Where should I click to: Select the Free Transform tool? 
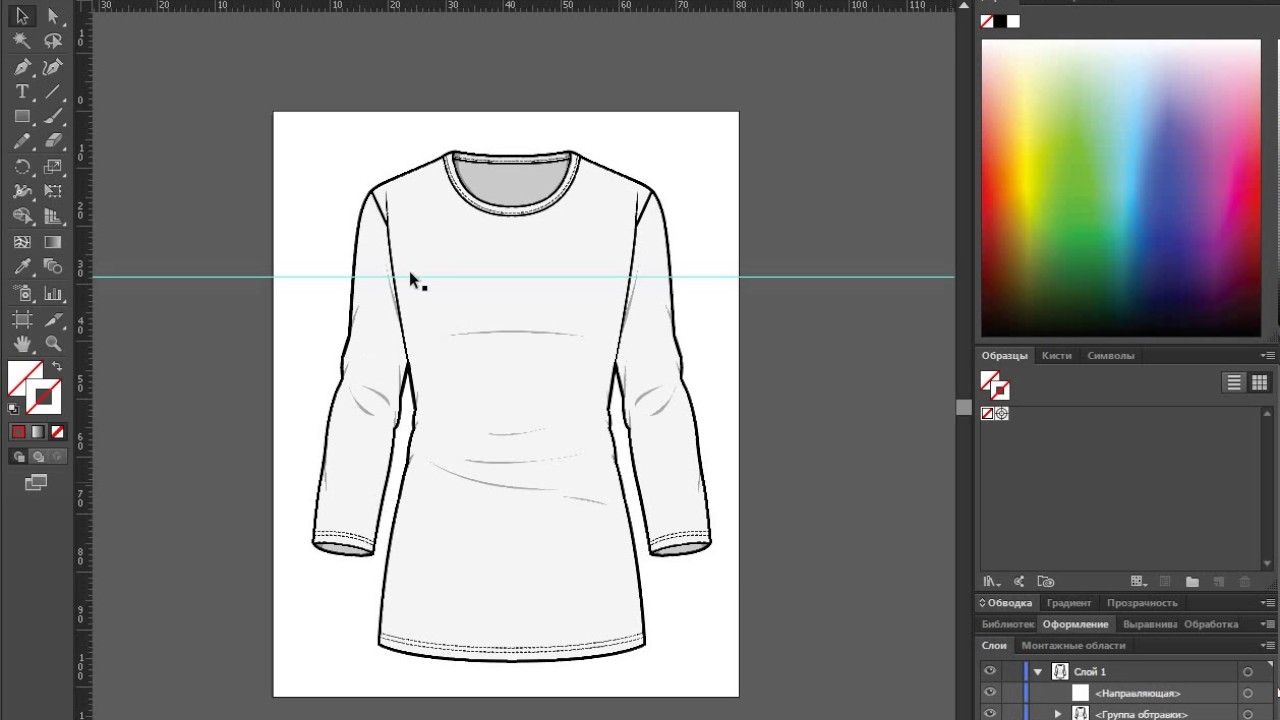53,191
